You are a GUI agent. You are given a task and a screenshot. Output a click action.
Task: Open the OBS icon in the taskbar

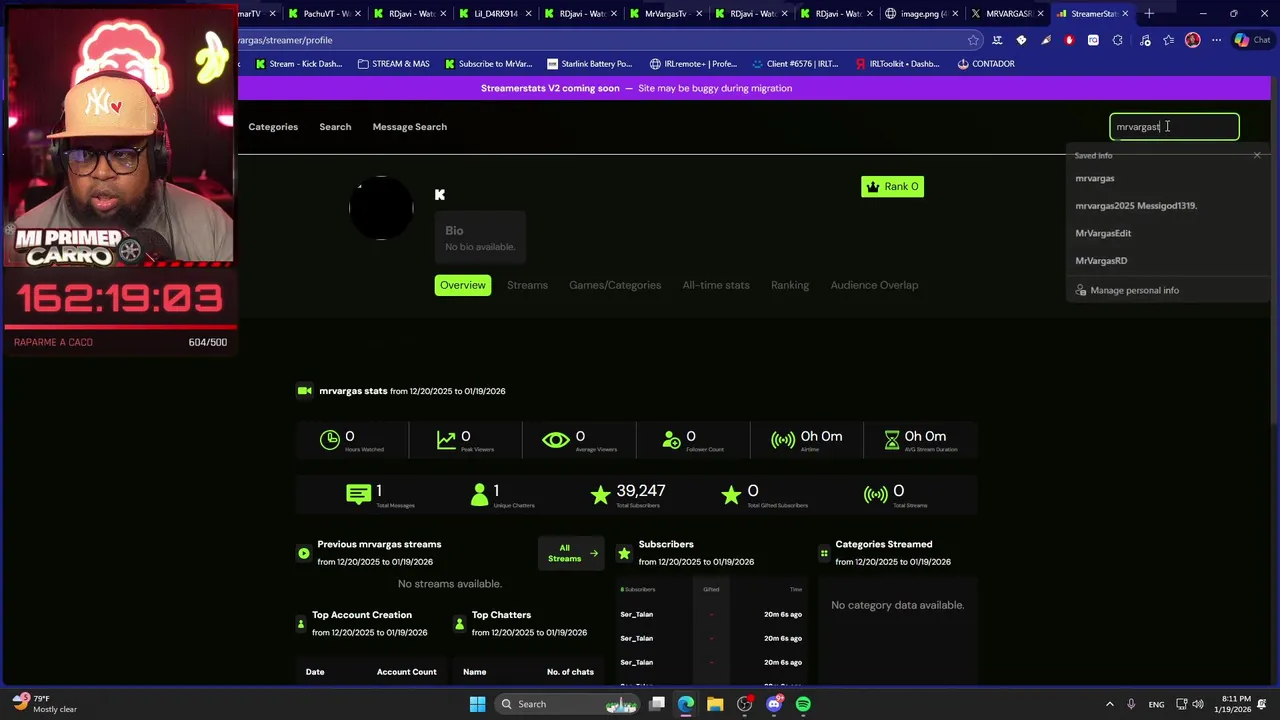point(744,704)
